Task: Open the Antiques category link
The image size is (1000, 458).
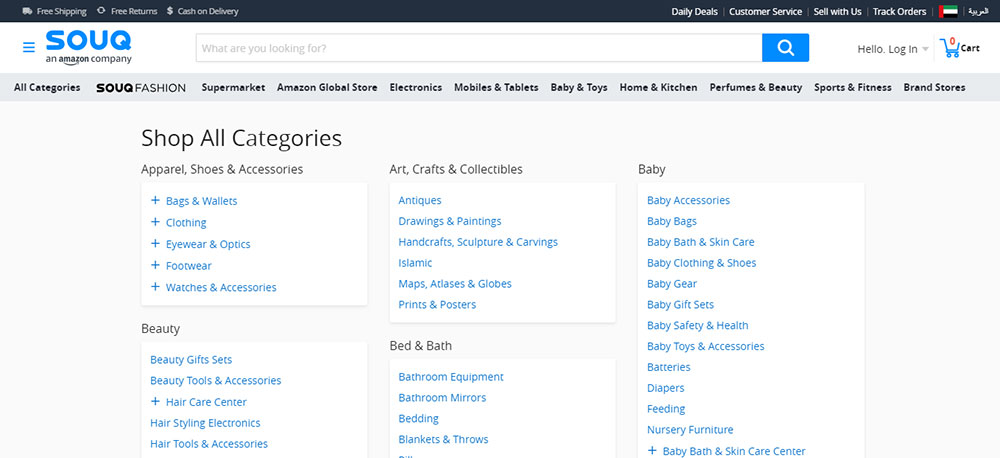Action: tap(420, 200)
